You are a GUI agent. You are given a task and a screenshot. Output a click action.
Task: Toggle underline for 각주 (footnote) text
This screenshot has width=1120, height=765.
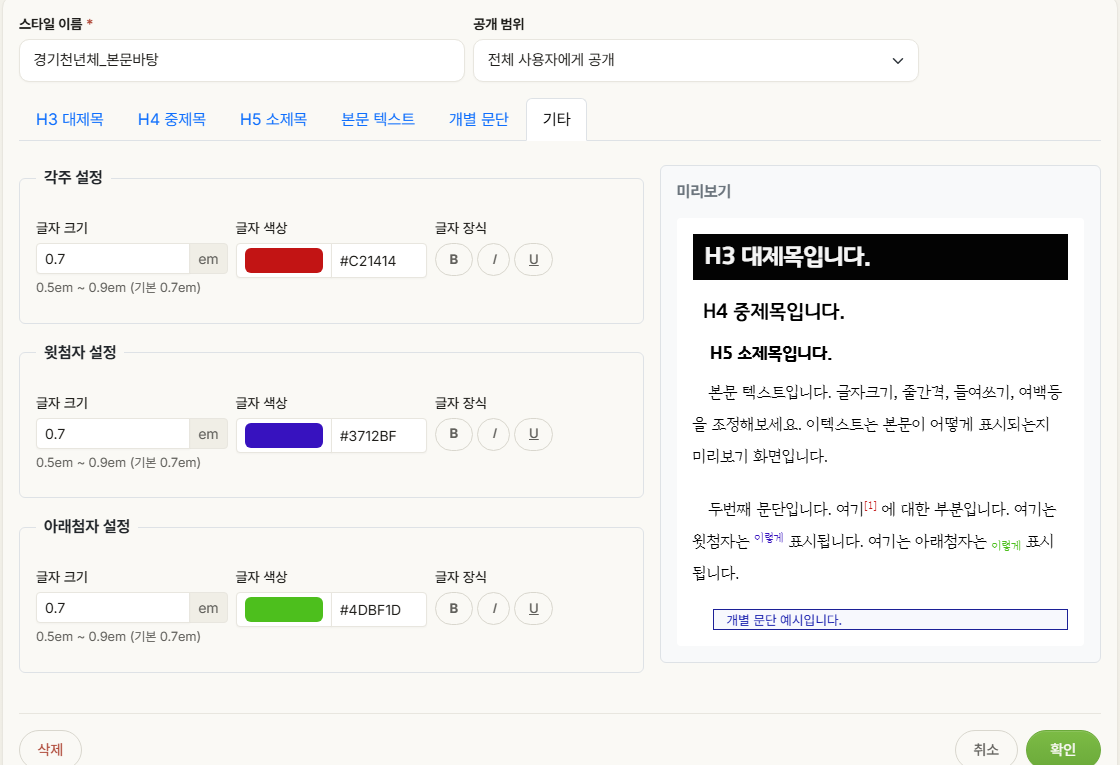coord(534,259)
